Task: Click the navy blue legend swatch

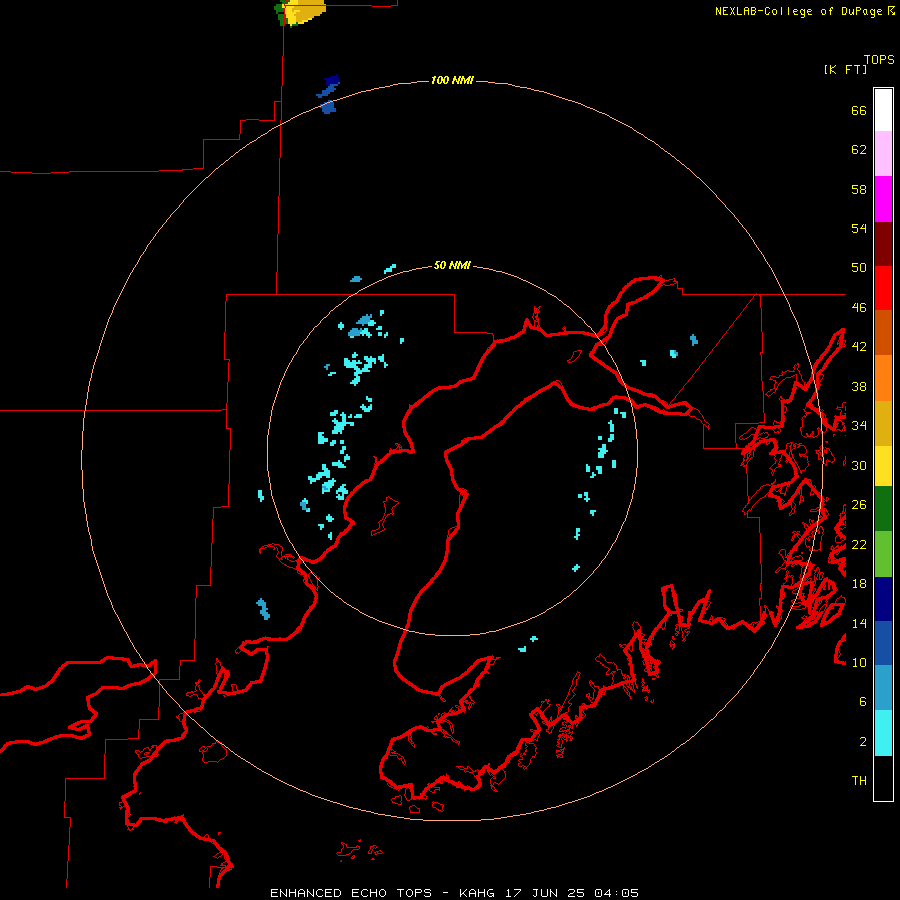Action: pyautogui.click(x=883, y=599)
